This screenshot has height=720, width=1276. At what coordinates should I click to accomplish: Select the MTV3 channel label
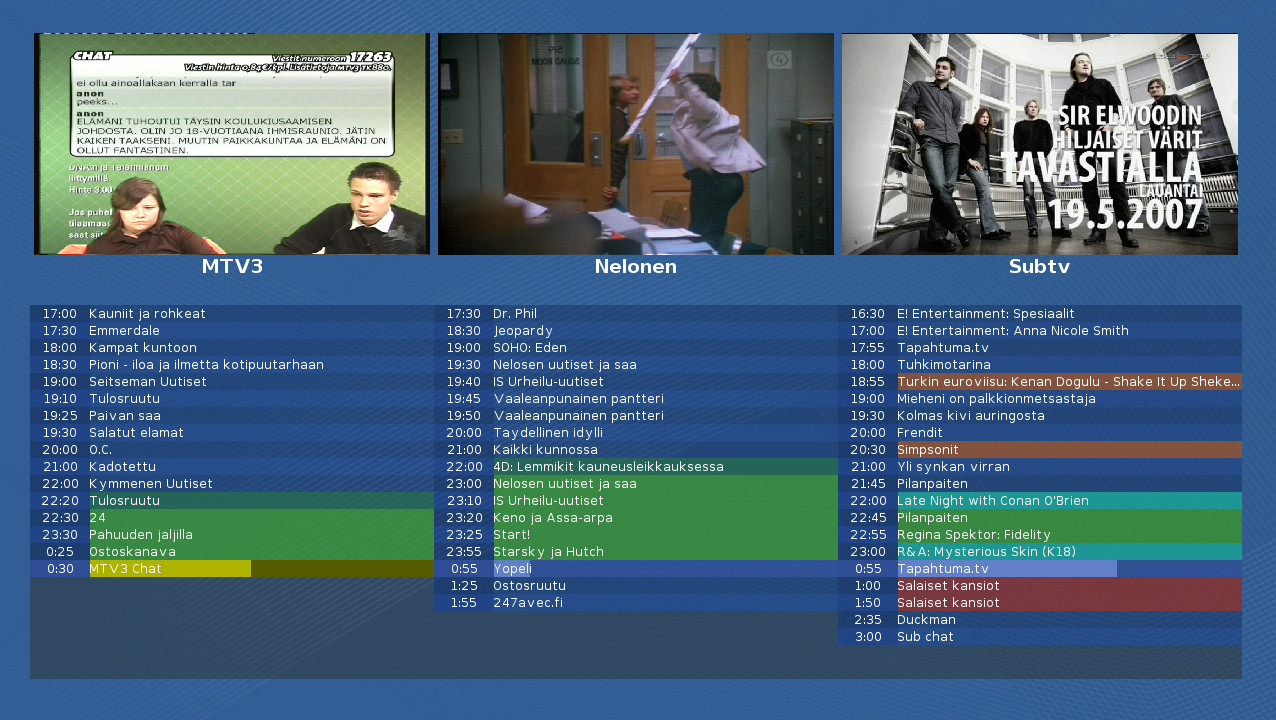[232, 267]
